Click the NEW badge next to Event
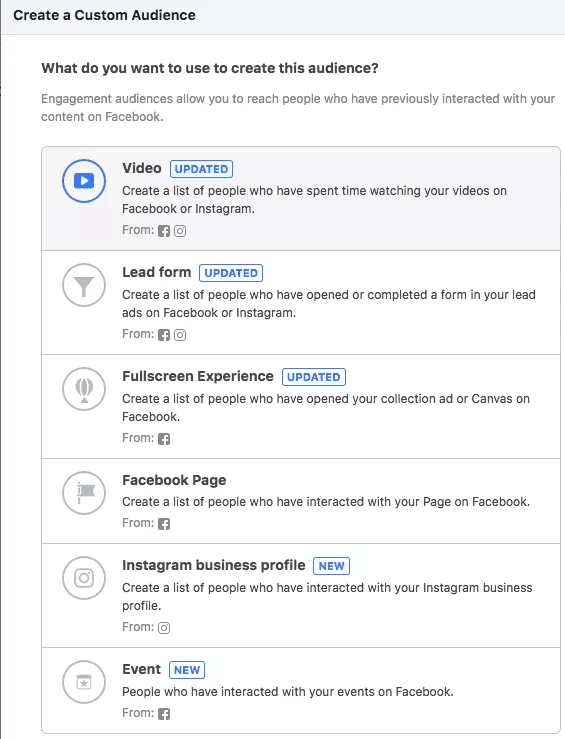This screenshot has height=739, width=565. pos(187,670)
